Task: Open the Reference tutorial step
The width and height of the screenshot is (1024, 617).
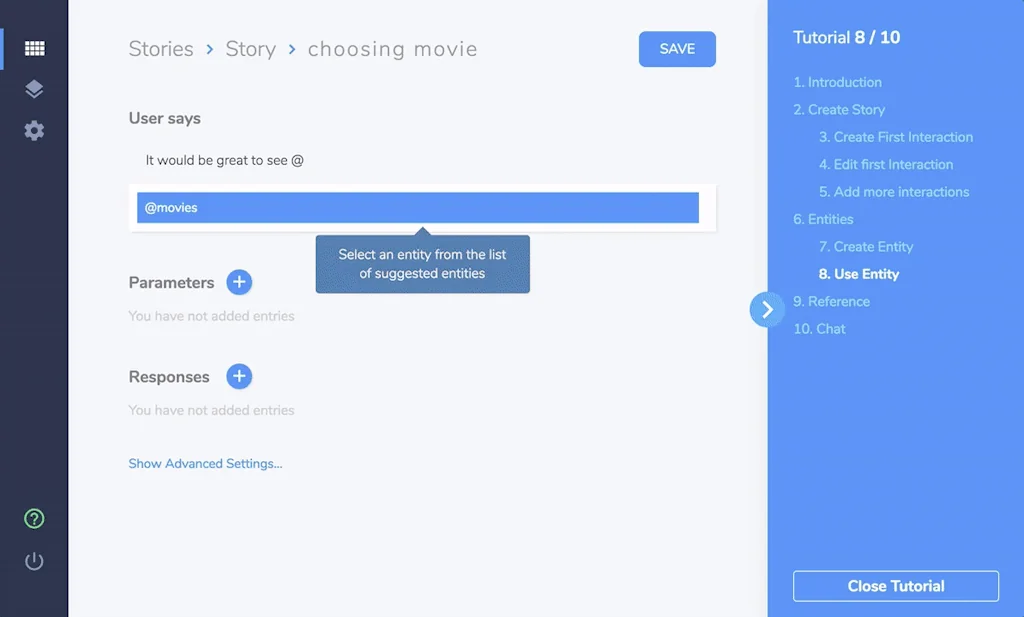Action: 833,301
